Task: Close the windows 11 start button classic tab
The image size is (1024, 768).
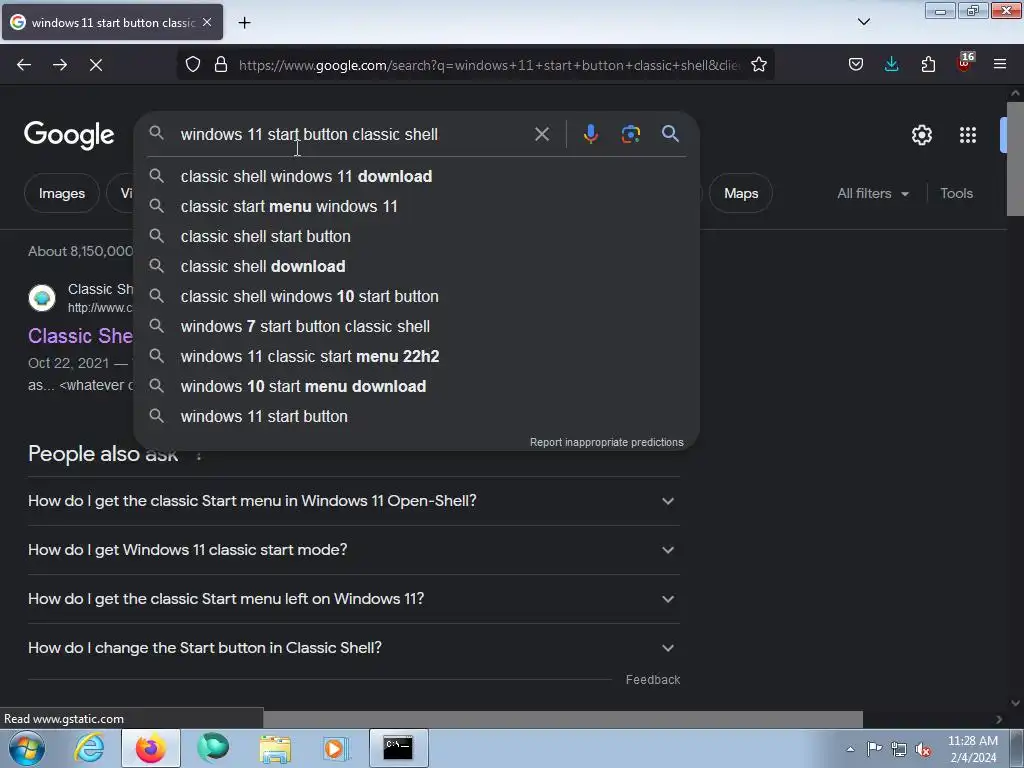Action: 207,22
